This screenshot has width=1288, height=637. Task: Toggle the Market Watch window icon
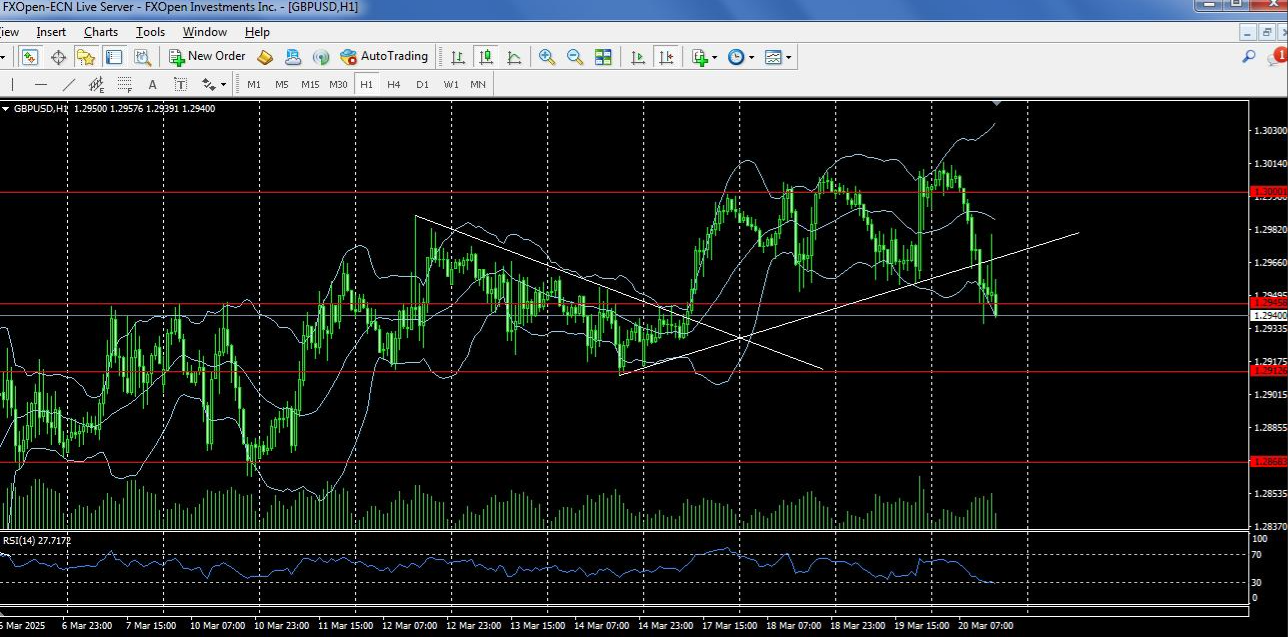30,57
